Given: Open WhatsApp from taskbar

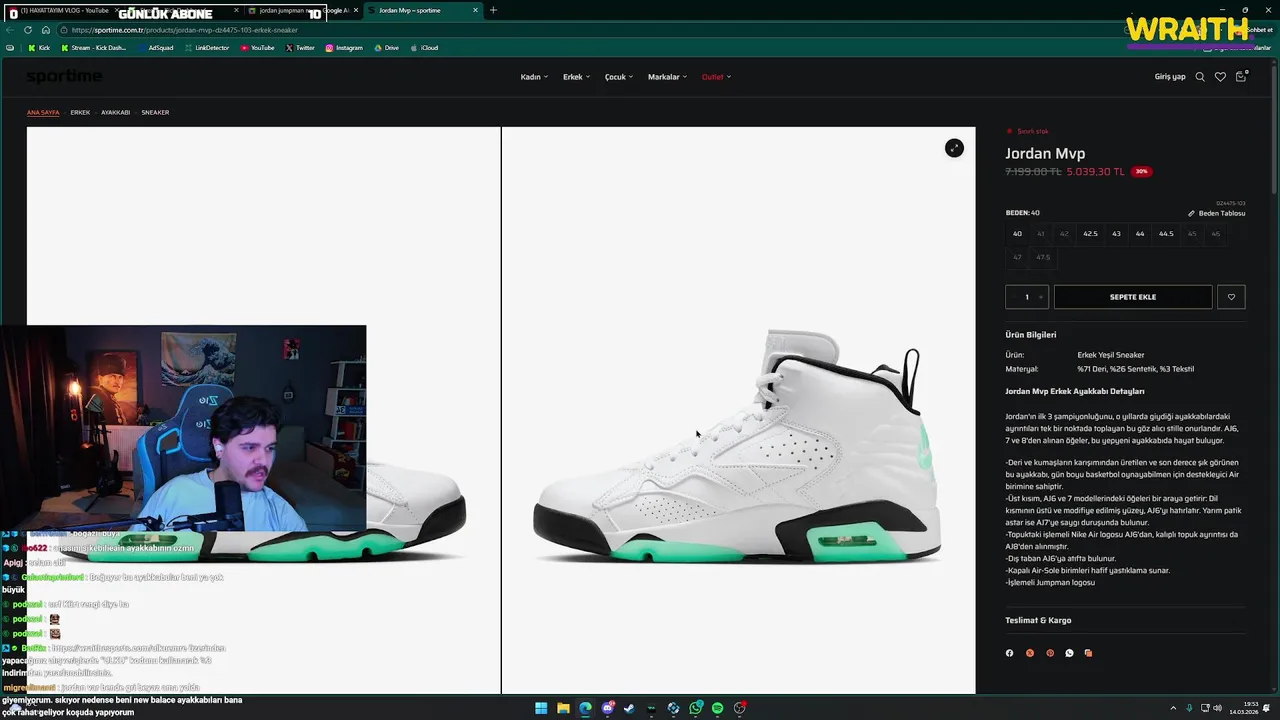Looking at the screenshot, I should (x=696, y=708).
